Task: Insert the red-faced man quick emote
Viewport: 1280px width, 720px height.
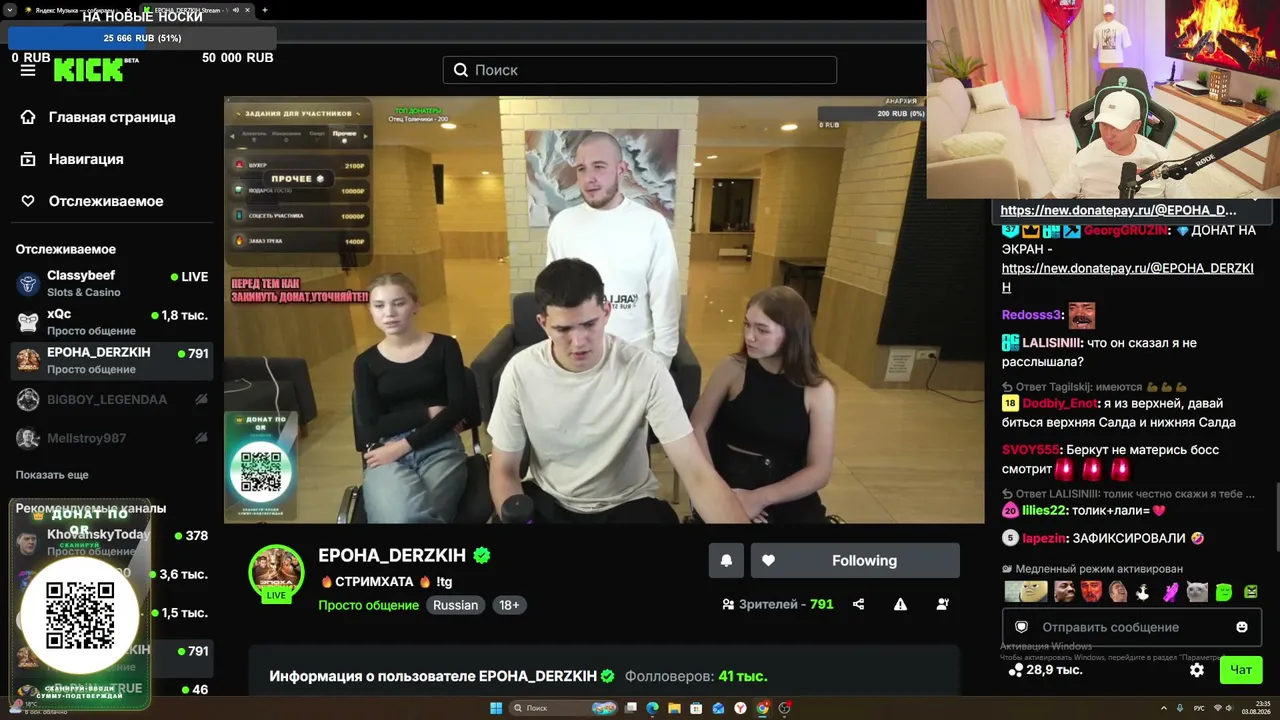Action: click(1091, 592)
